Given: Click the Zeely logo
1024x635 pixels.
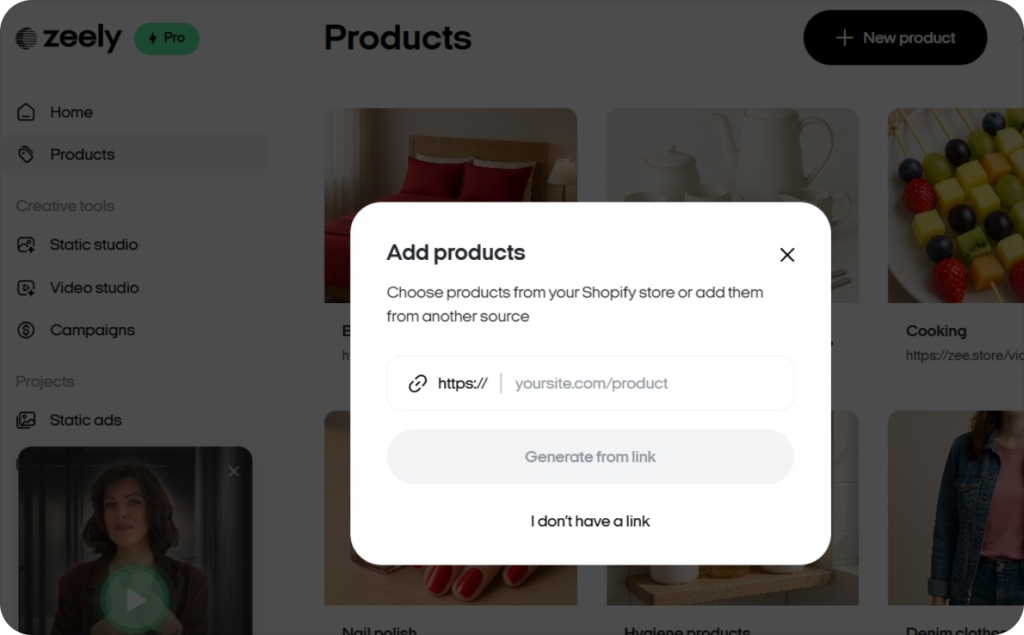Looking at the screenshot, I should (68, 37).
